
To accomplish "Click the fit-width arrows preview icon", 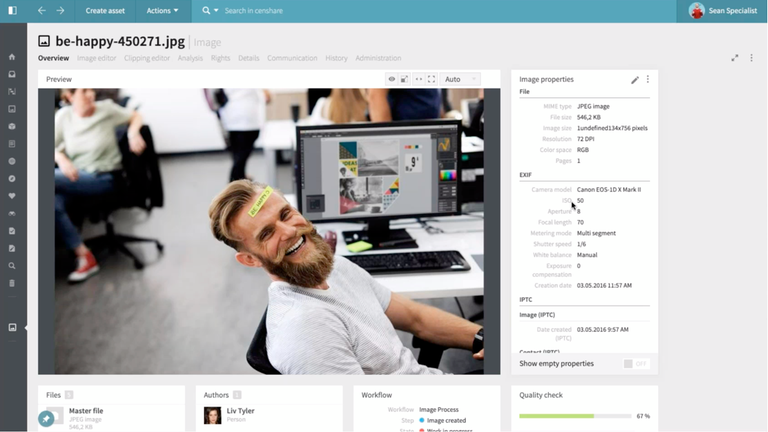I will click(x=418, y=79).
